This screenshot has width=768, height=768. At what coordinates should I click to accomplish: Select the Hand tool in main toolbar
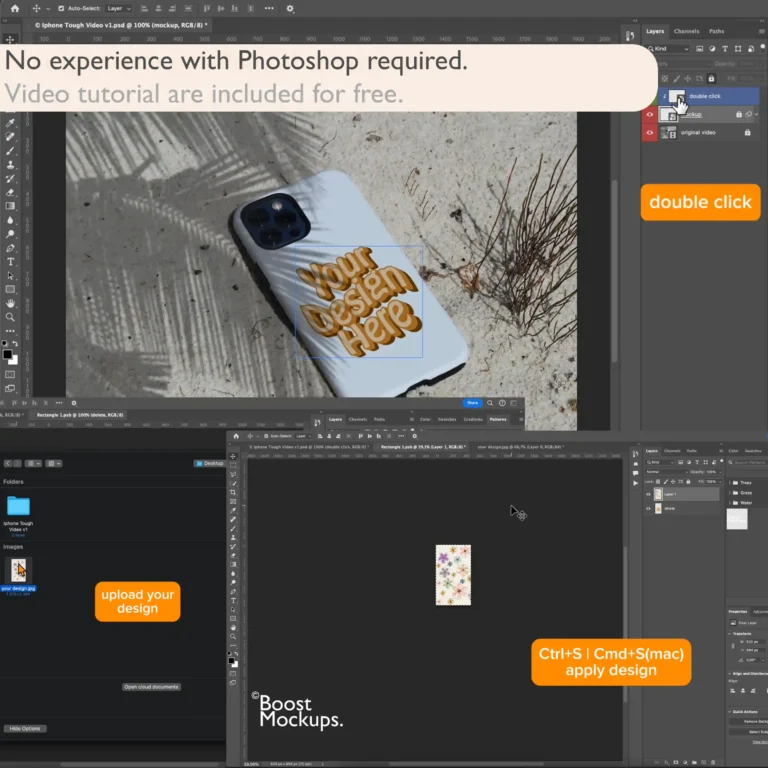(x=10, y=303)
